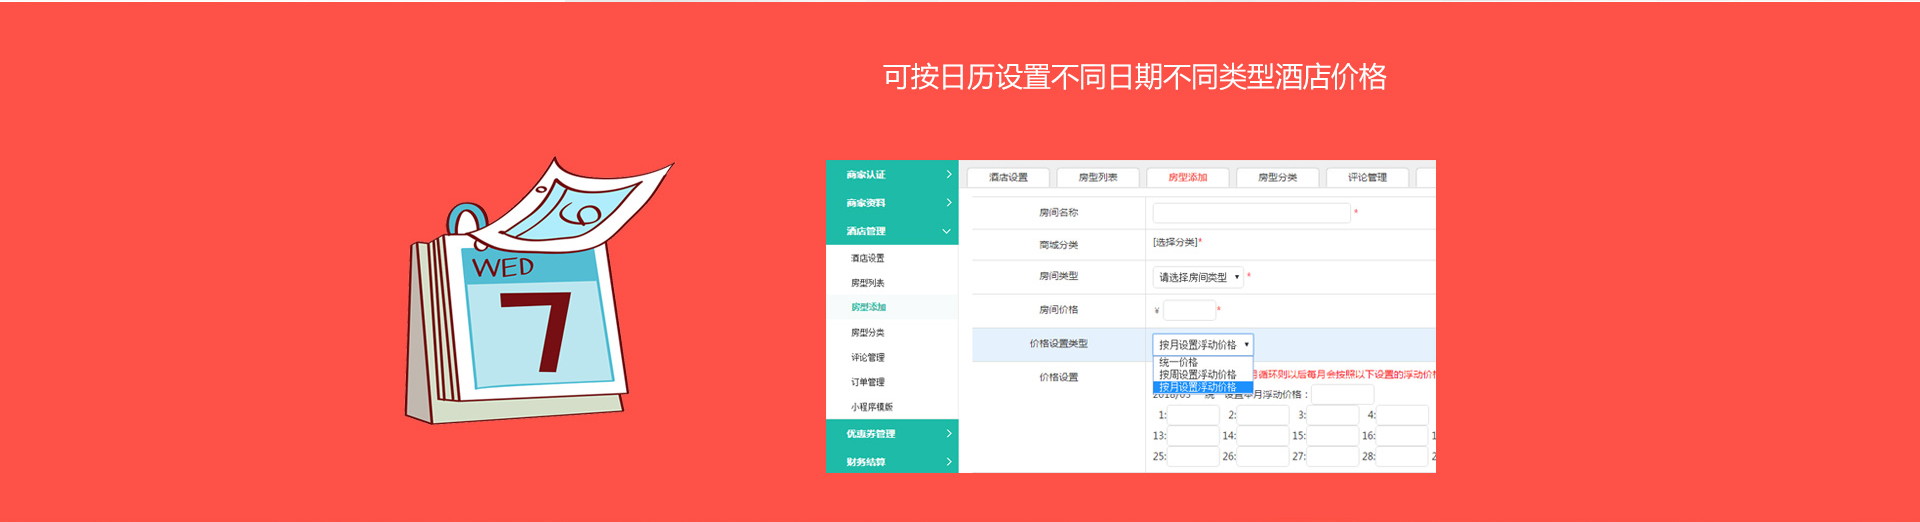Focus the 房间价格 input box
This screenshot has height=522, width=1920.
pyautogui.click(x=1189, y=310)
